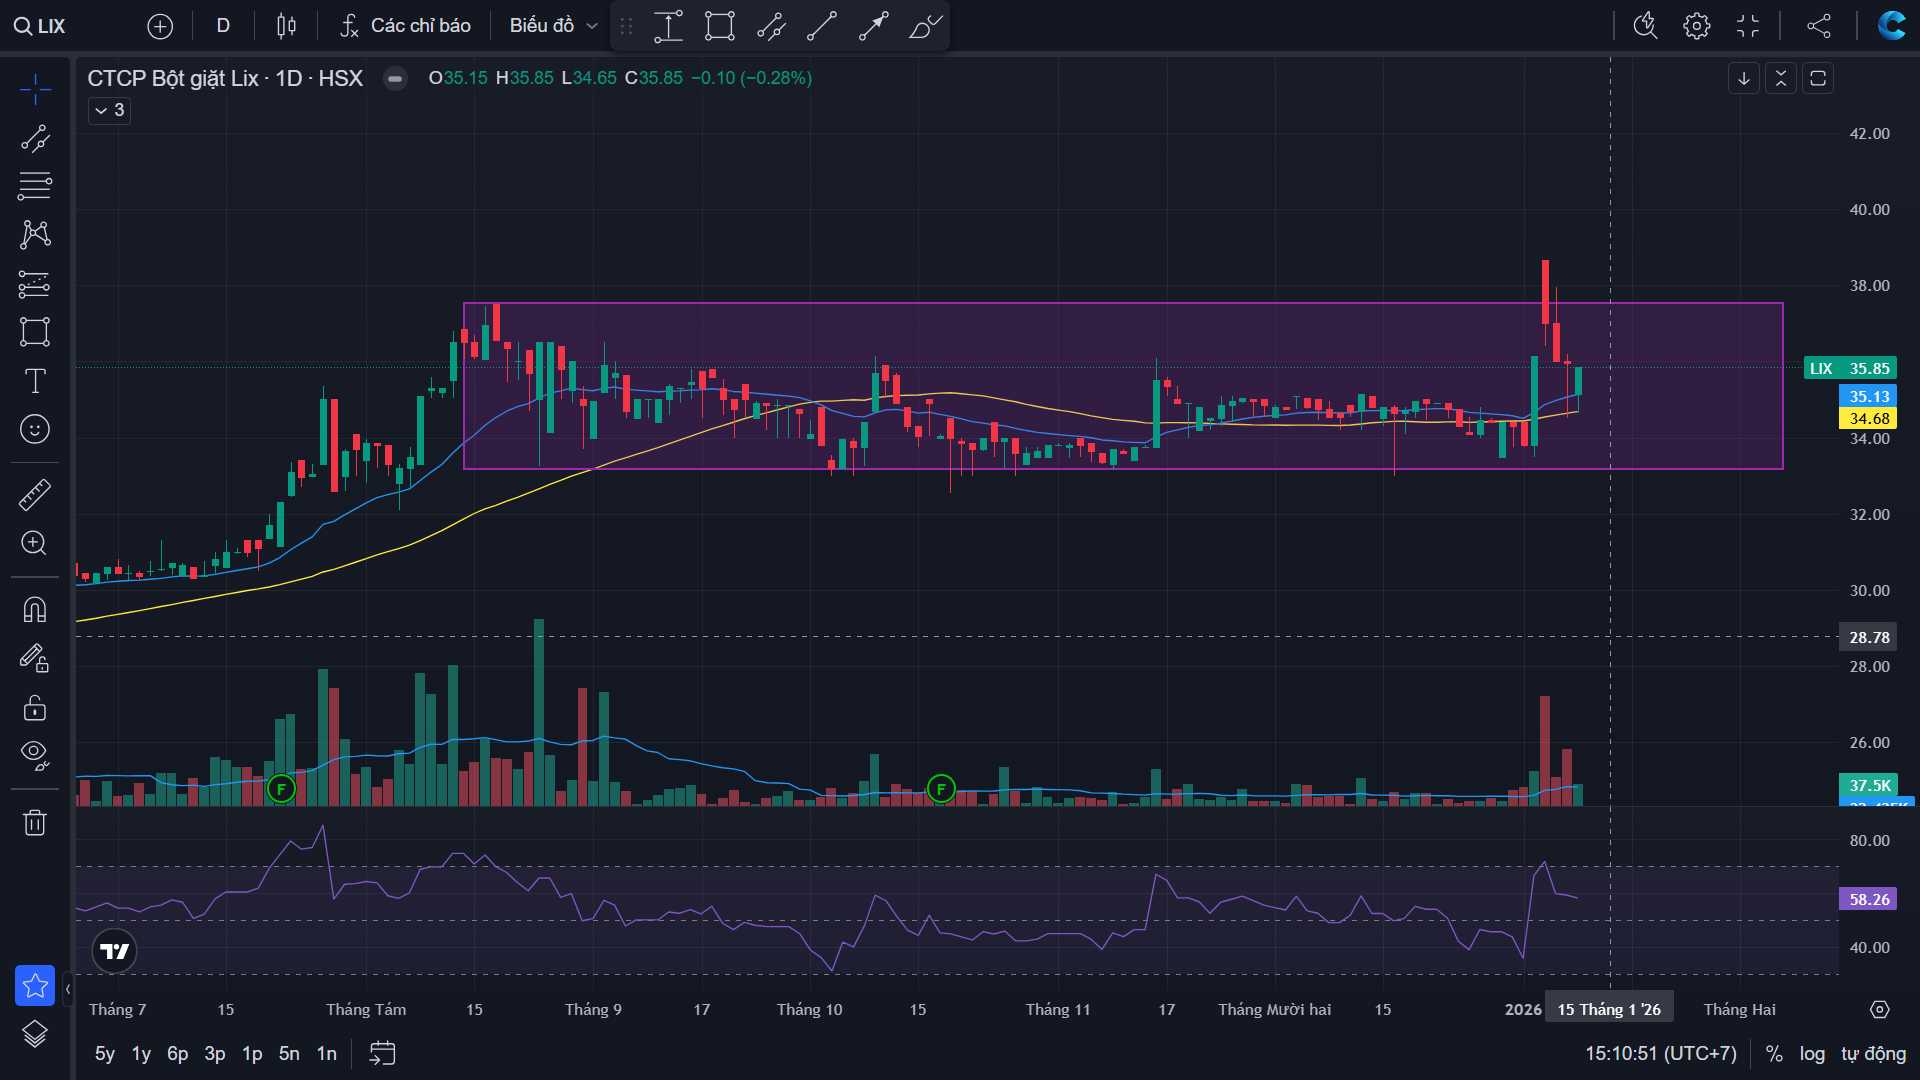1920x1080 pixels.
Task: Open the emoji sticker tool
Action: (x=35, y=429)
